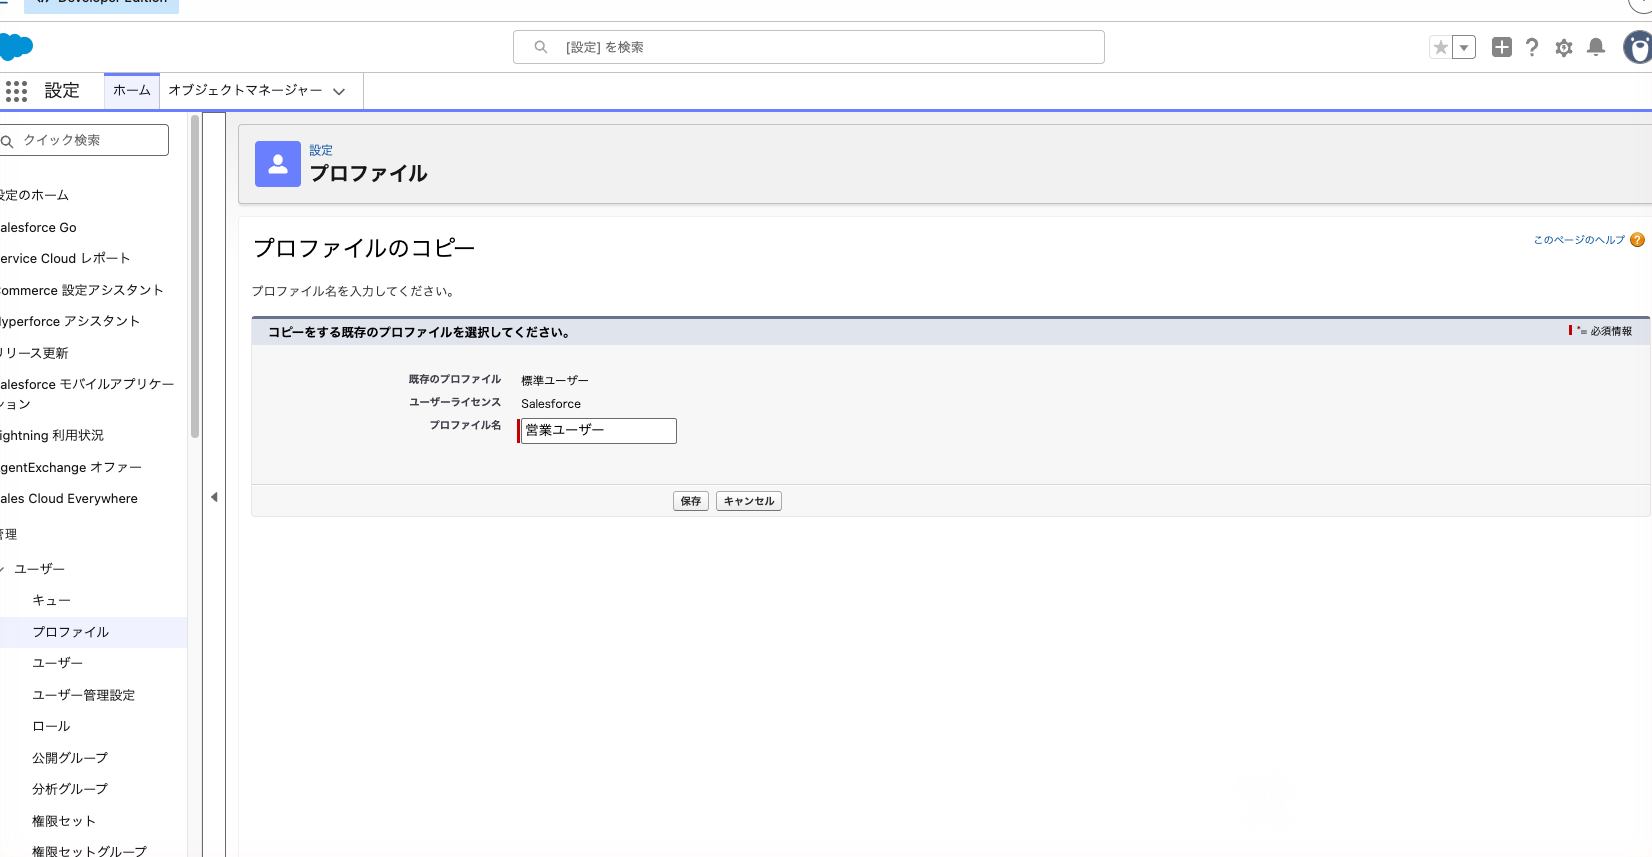
Task: Open ユーザー管理設定 in the sidebar
Action: [x=84, y=695]
